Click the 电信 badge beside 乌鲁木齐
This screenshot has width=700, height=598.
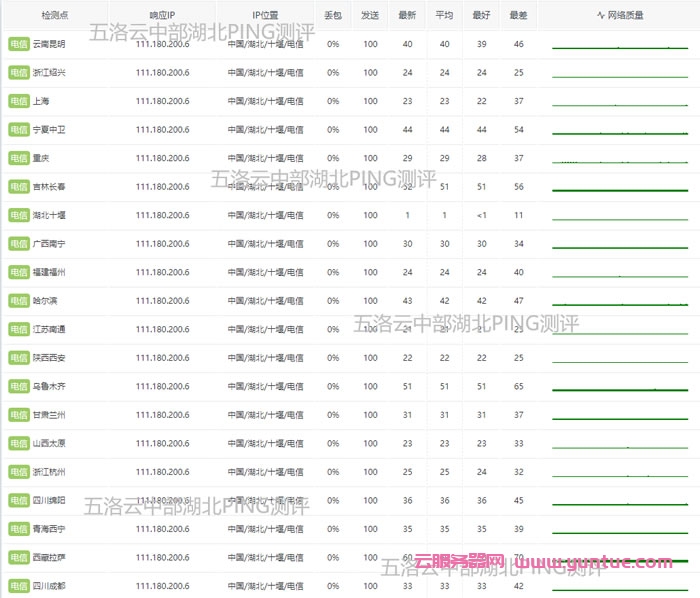18,387
